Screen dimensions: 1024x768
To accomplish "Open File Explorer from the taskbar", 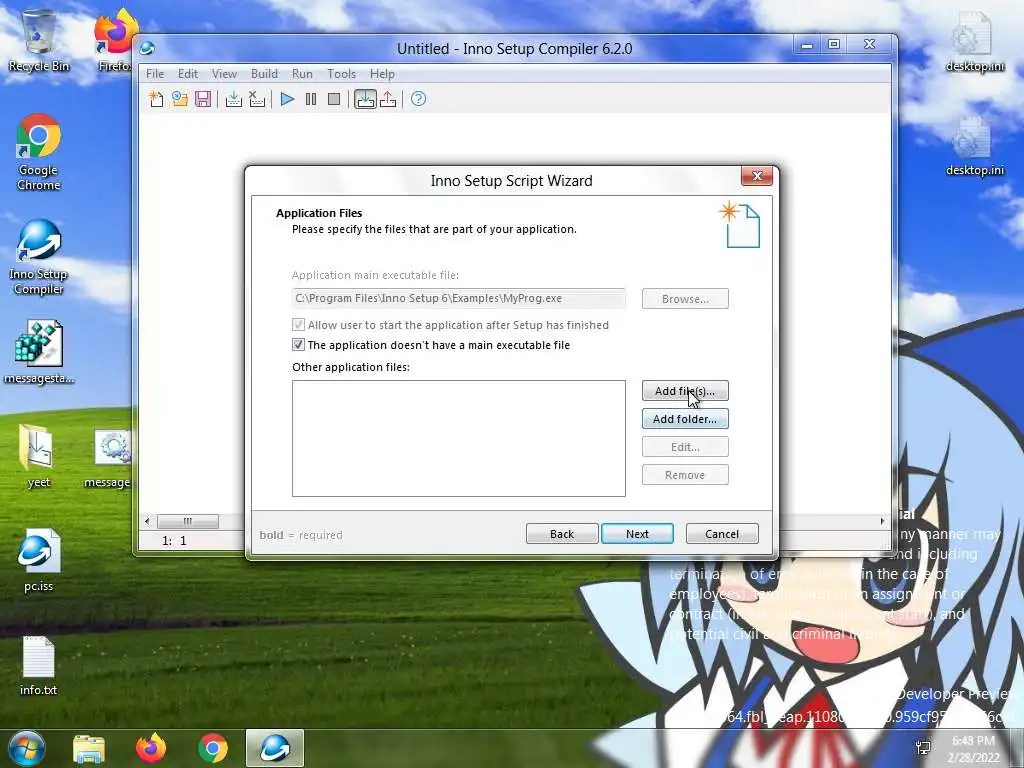I will [x=89, y=749].
